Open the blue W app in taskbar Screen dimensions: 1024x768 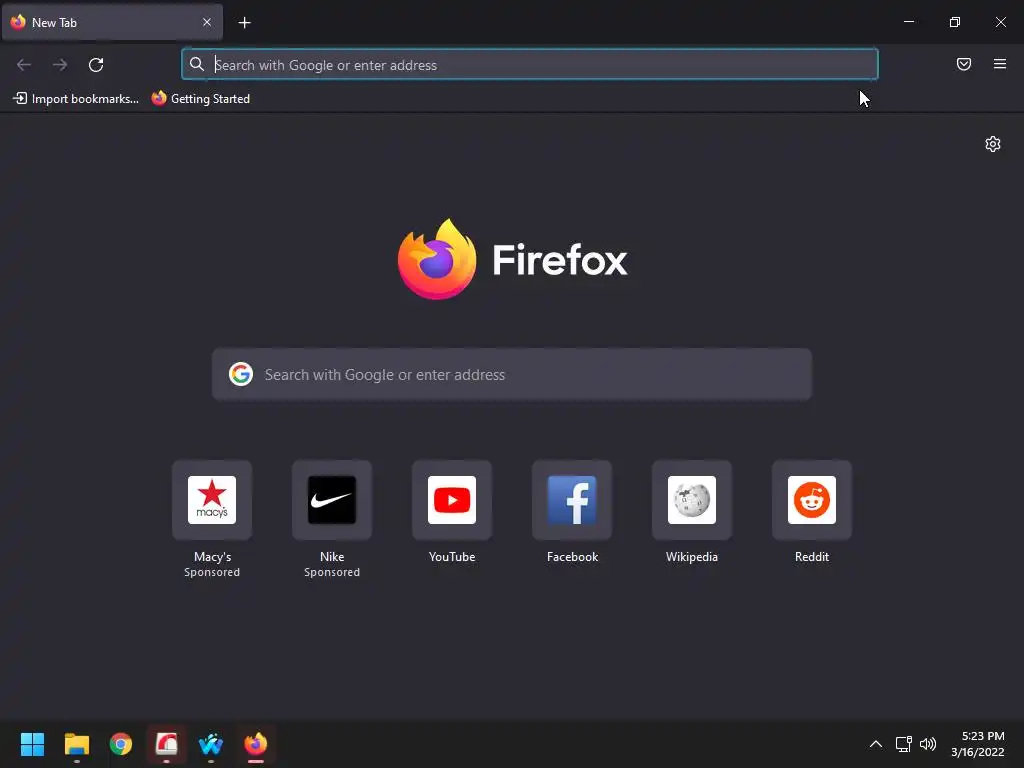pyautogui.click(x=210, y=744)
